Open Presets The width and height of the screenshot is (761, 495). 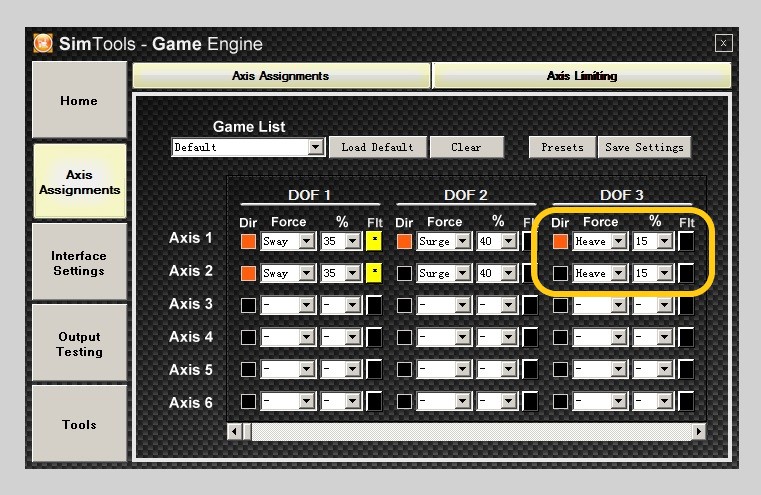562,147
